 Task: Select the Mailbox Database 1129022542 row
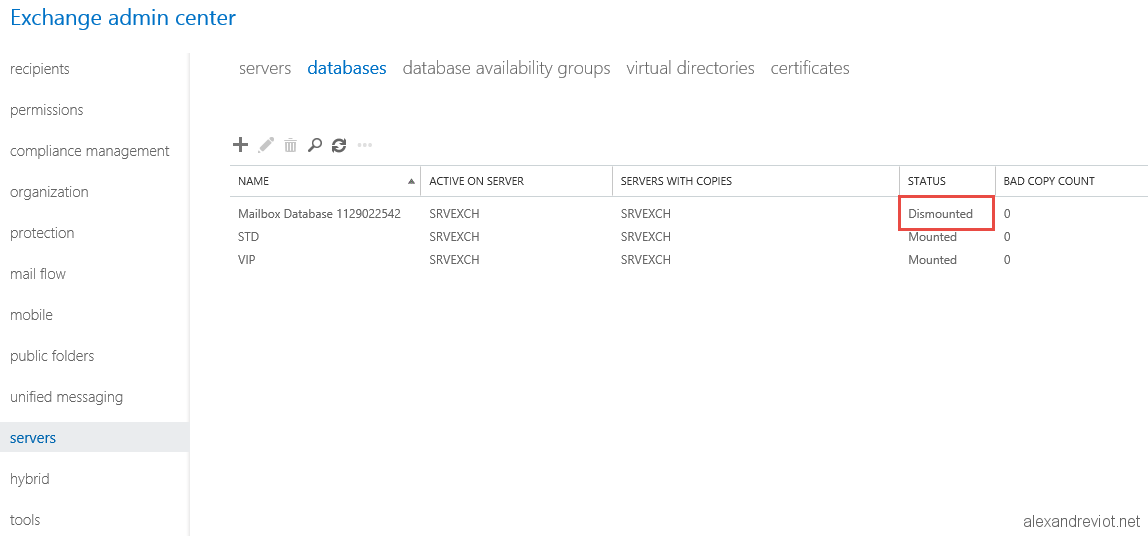688,214
